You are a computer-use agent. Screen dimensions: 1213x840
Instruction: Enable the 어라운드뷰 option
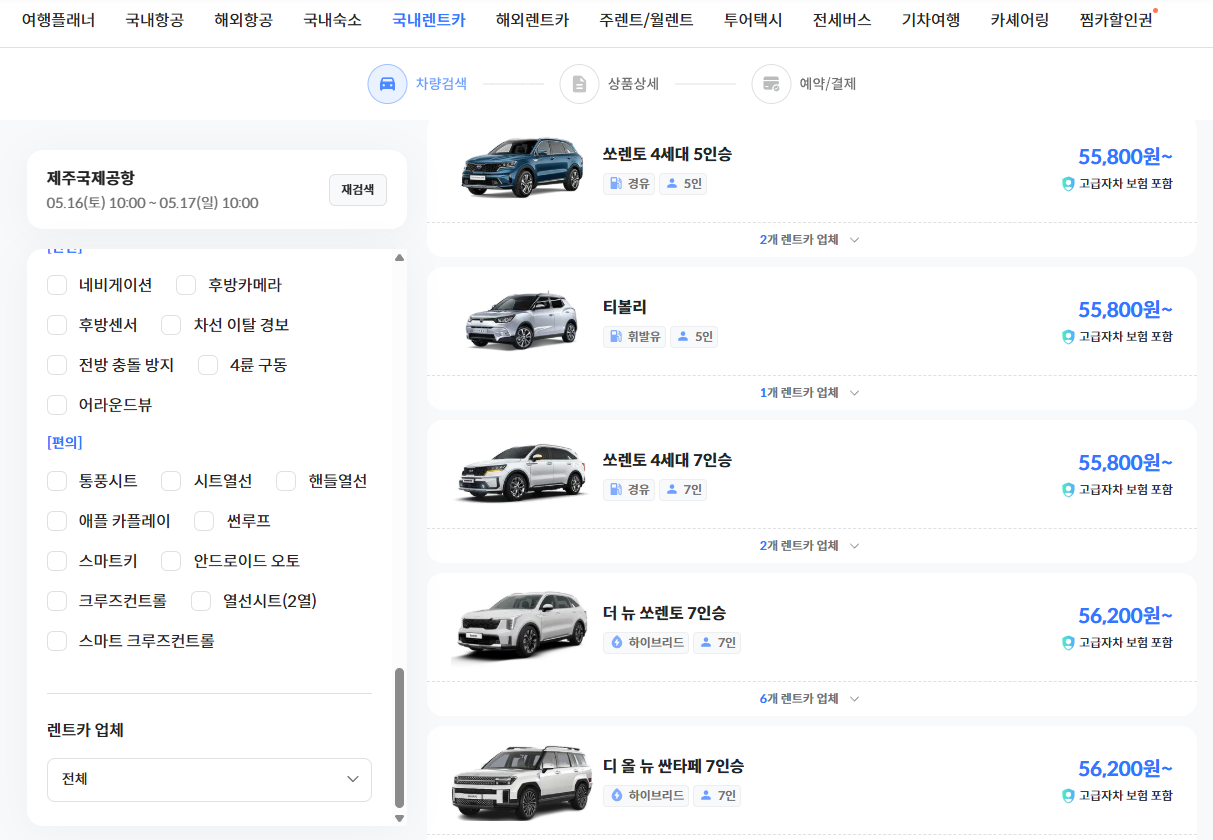57,405
